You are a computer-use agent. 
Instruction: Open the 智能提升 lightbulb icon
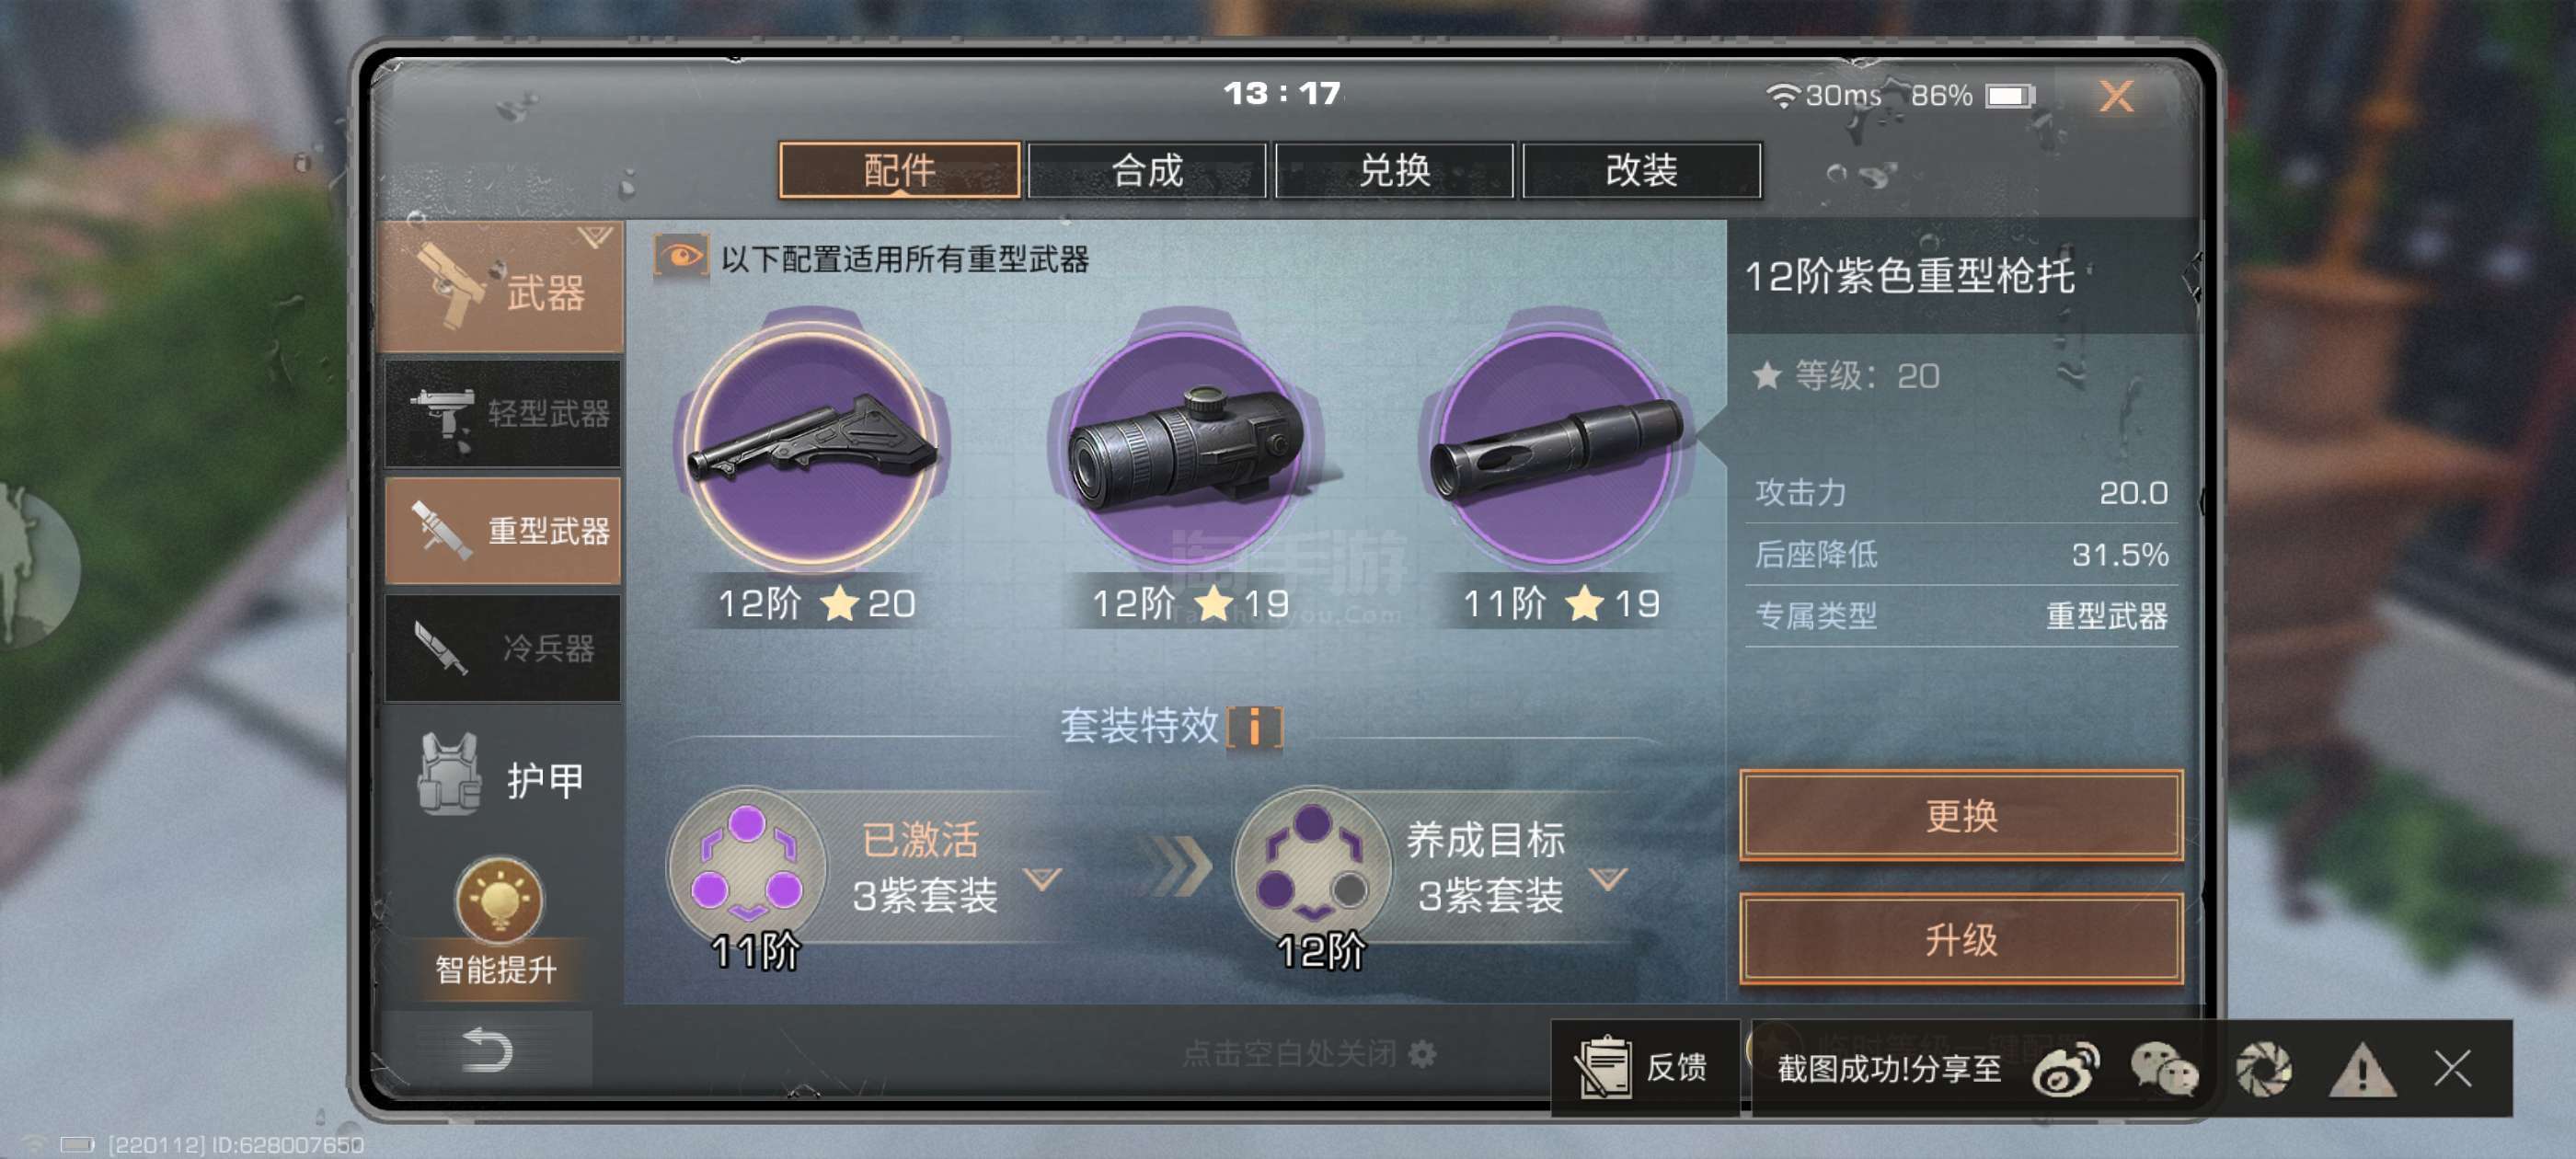[x=499, y=899]
